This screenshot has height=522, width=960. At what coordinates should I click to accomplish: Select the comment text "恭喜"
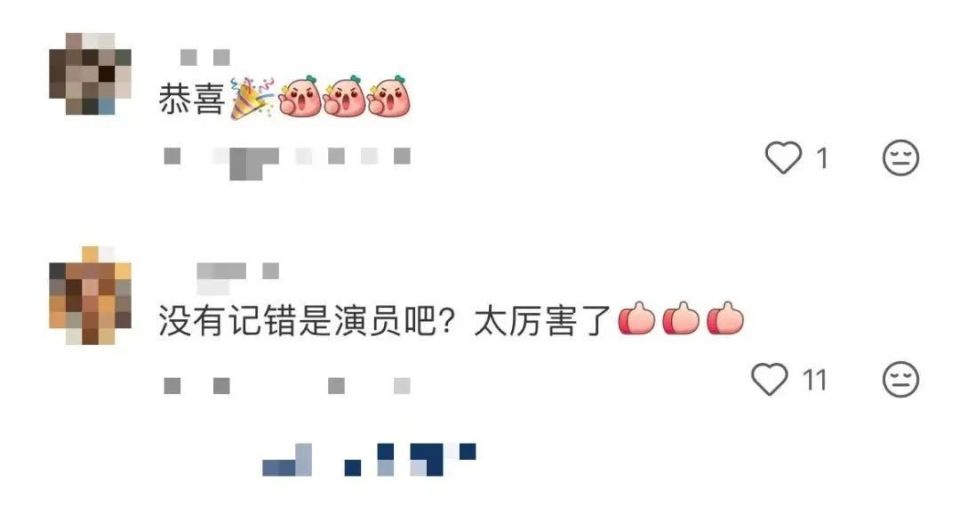[x=192, y=99]
